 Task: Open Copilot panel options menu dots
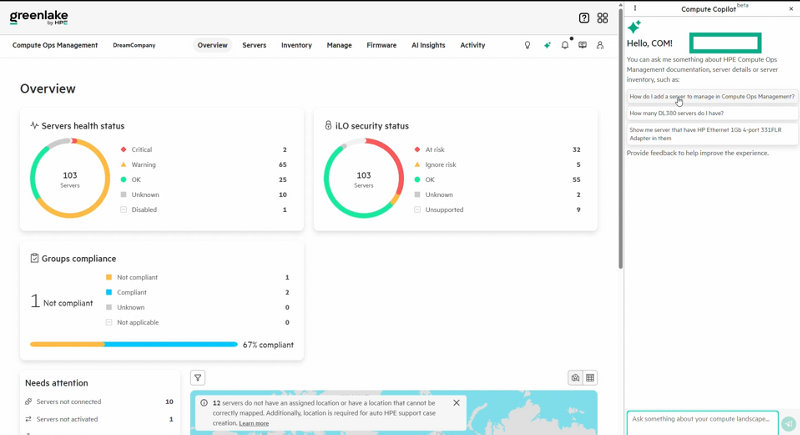pos(635,8)
